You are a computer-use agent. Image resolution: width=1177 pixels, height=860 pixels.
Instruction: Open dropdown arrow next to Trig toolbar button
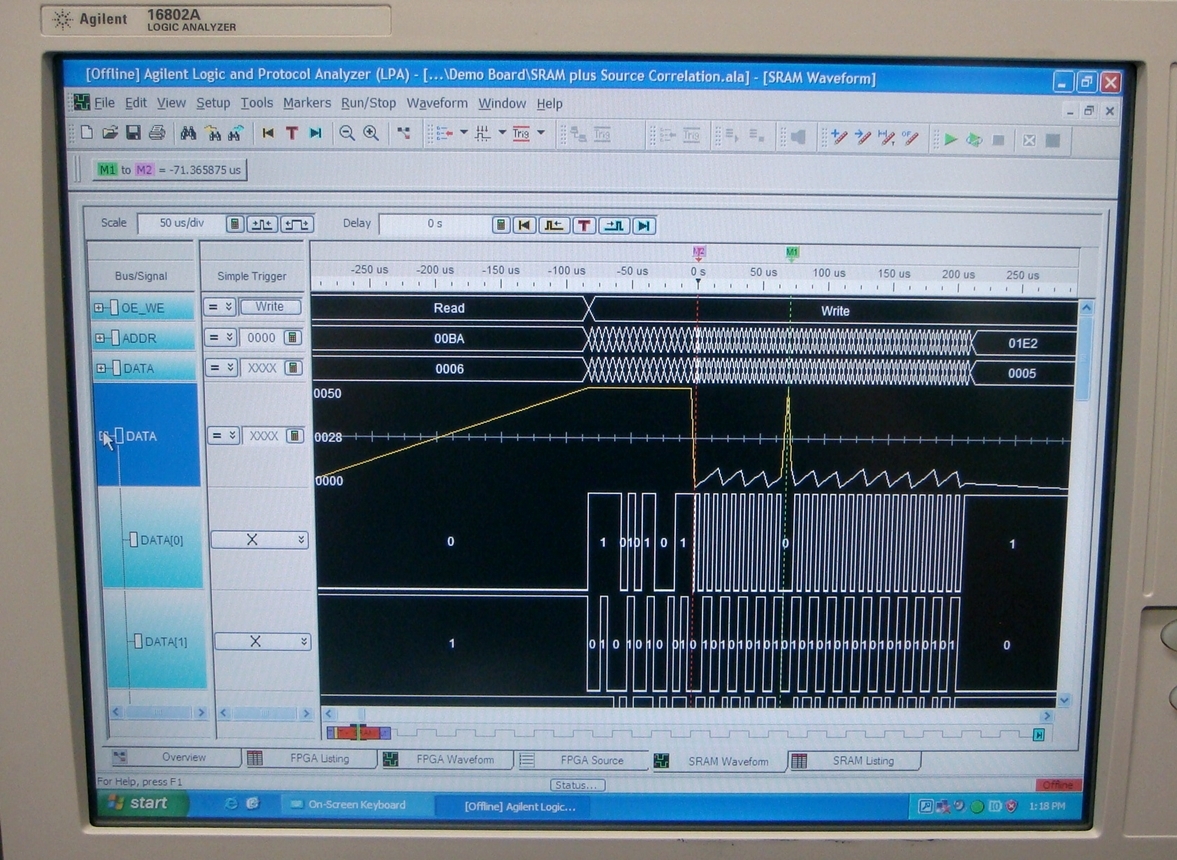pos(540,134)
